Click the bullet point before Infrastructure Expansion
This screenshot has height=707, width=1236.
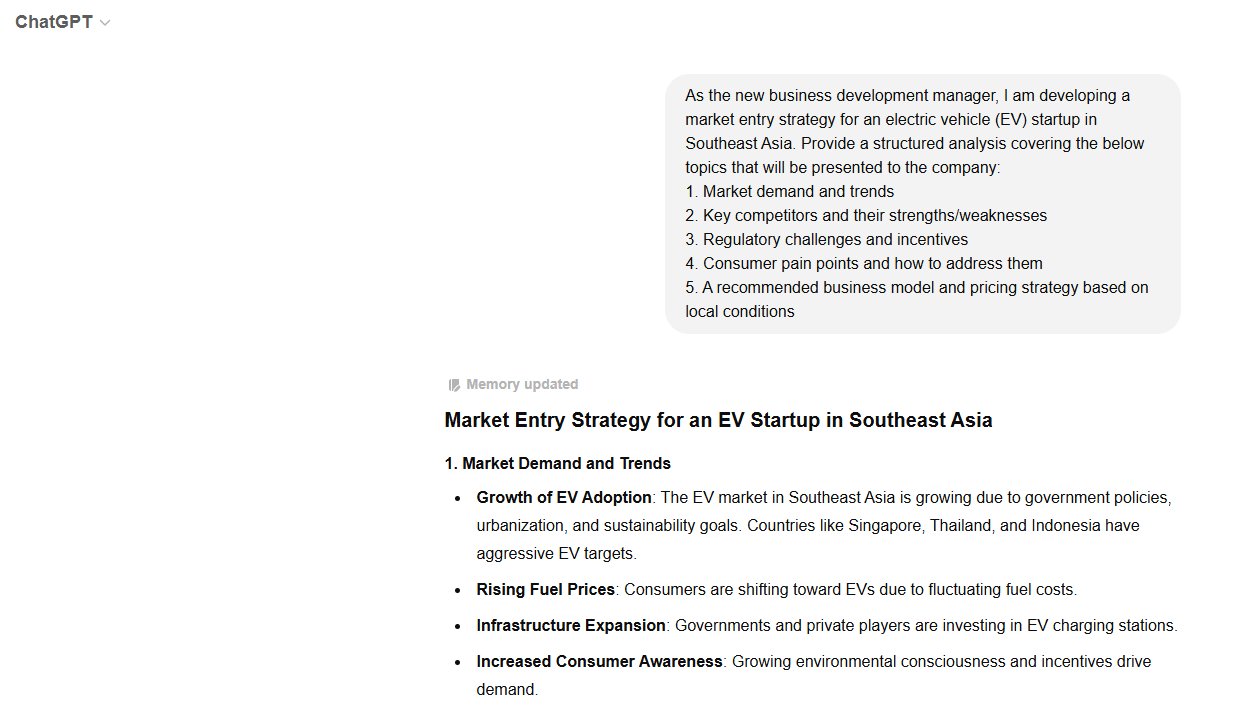pos(458,626)
